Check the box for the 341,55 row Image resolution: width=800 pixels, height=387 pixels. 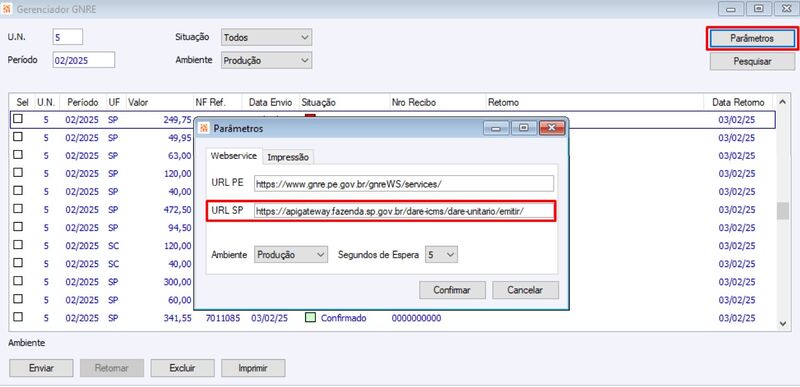pyautogui.click(x=18, y=317)
